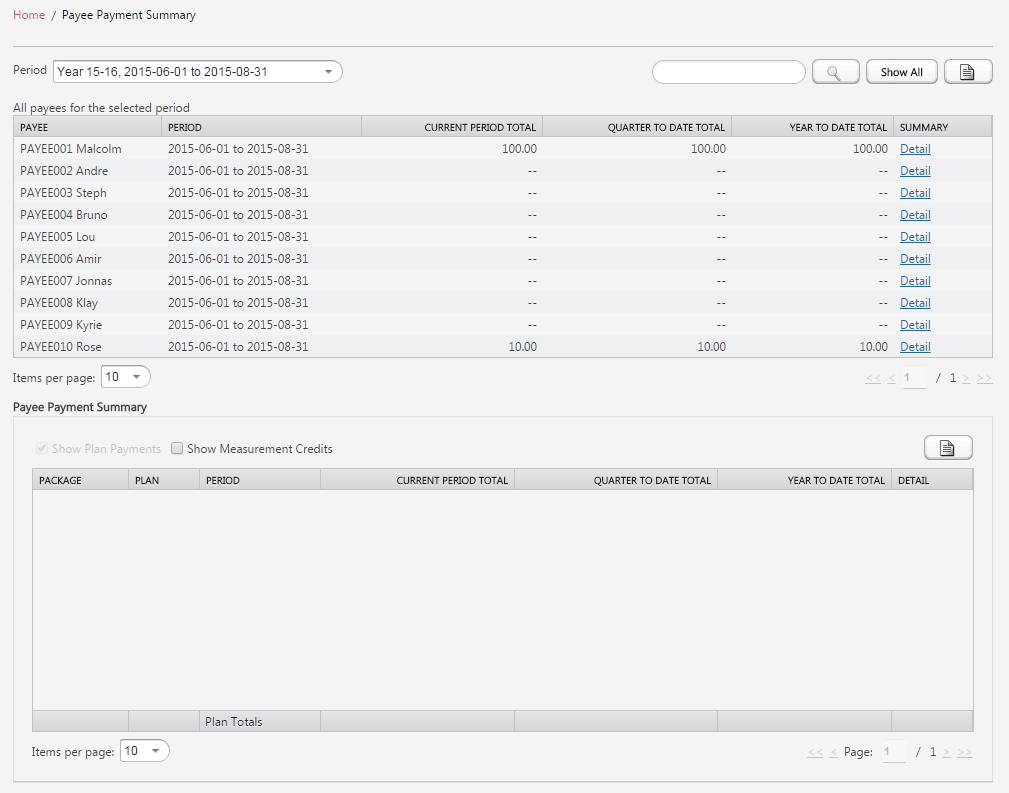Jump to first page of plan table
Image resolution: width=1009 pixels, height=793 pixels.
click(815, 752)
